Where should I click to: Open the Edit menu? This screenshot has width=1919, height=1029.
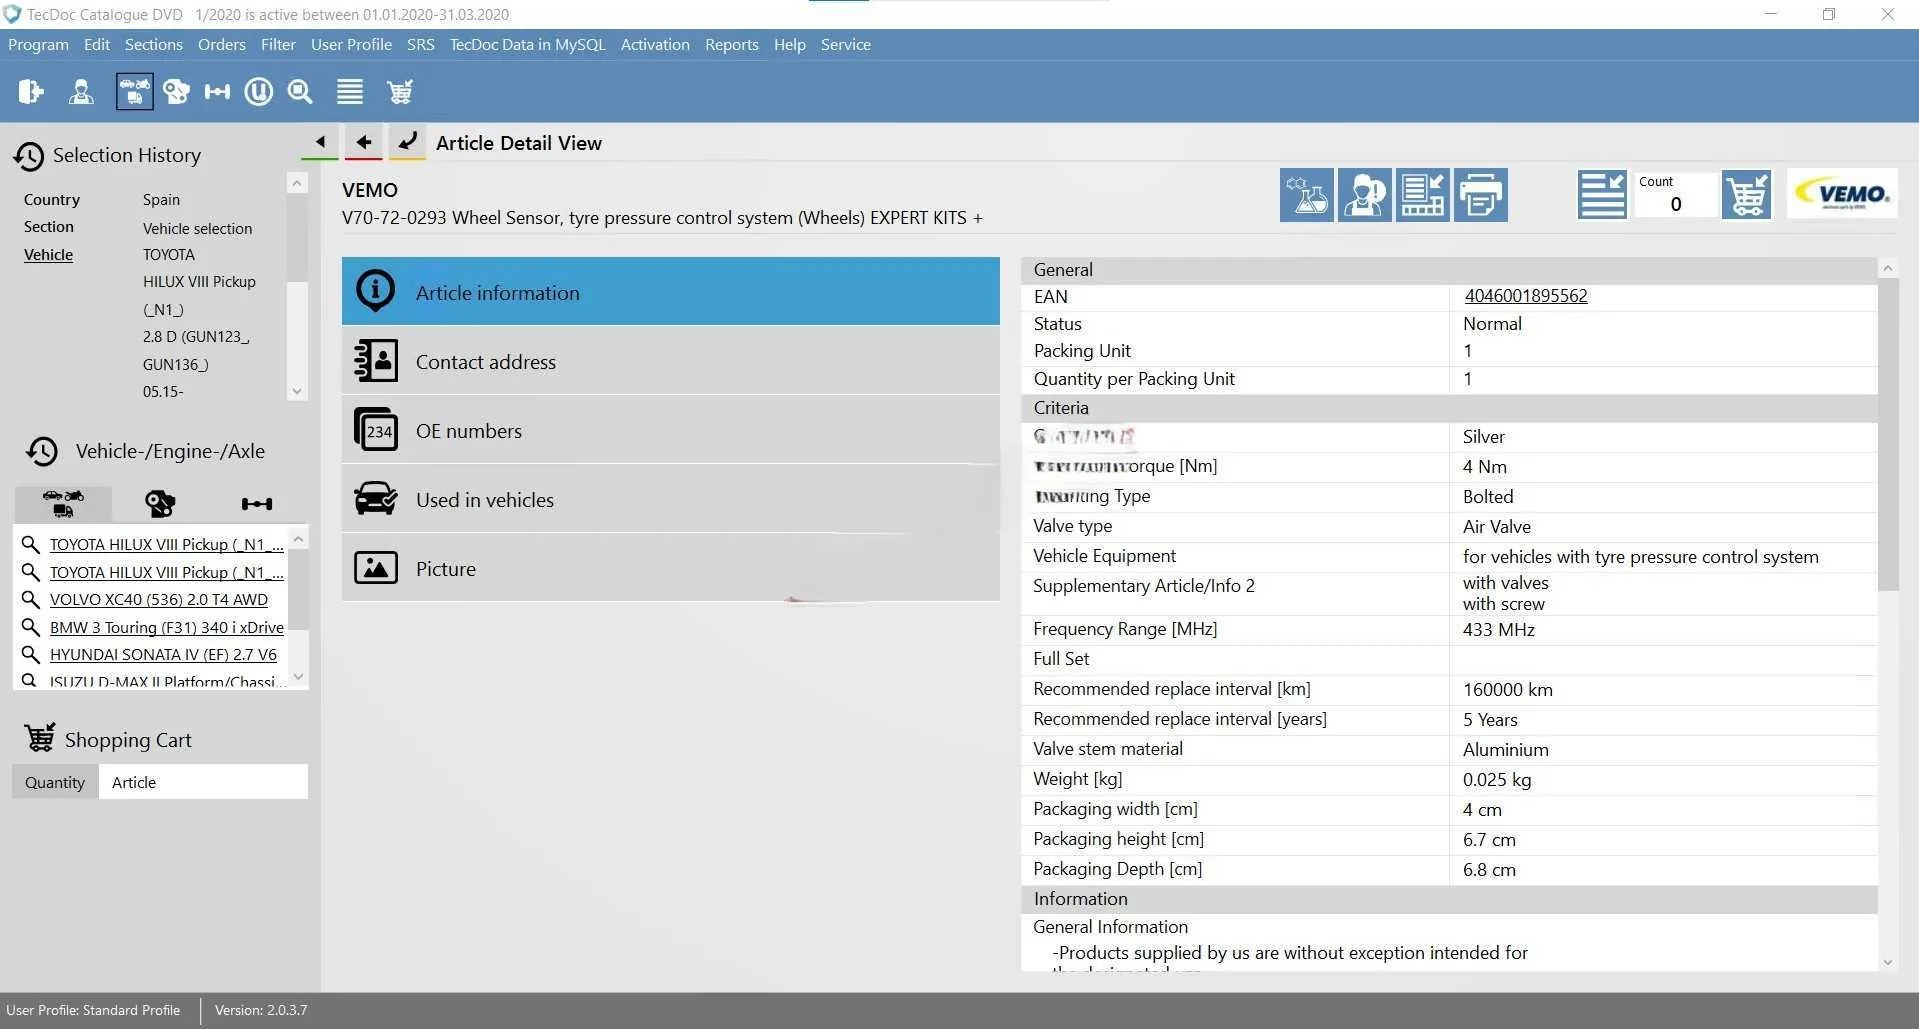coord(97,45)
